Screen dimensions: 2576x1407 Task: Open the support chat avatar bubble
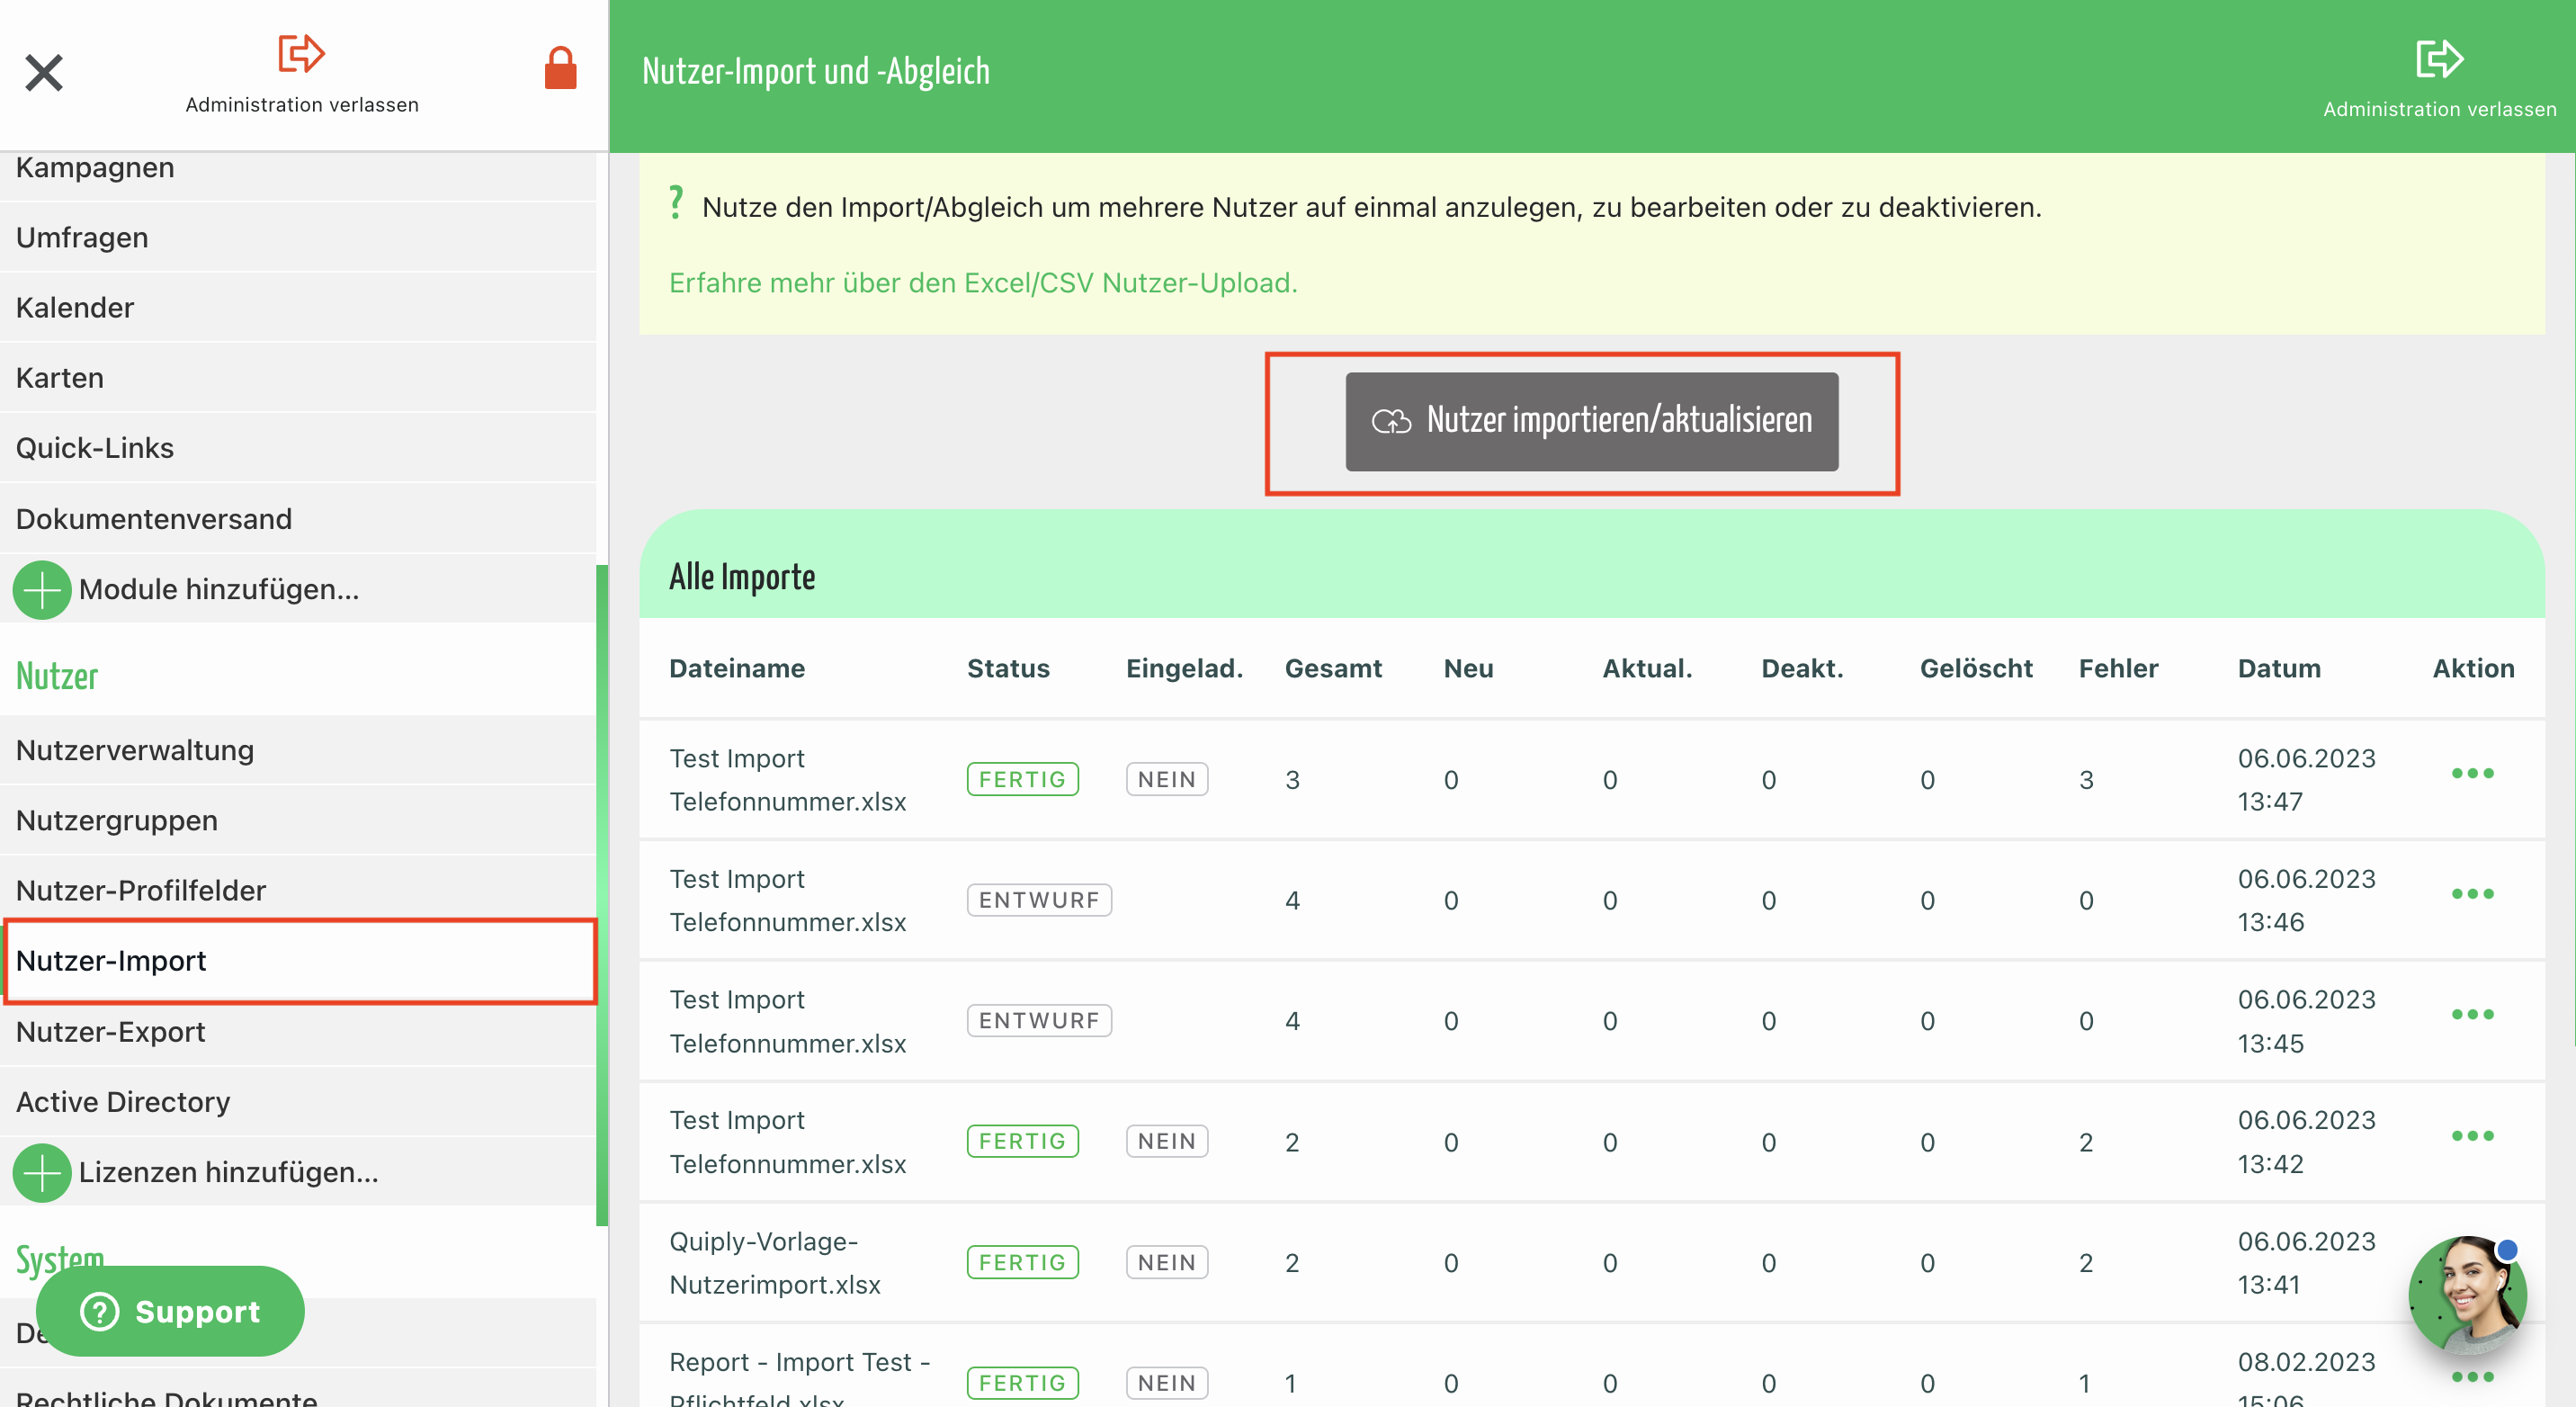2467,1295
